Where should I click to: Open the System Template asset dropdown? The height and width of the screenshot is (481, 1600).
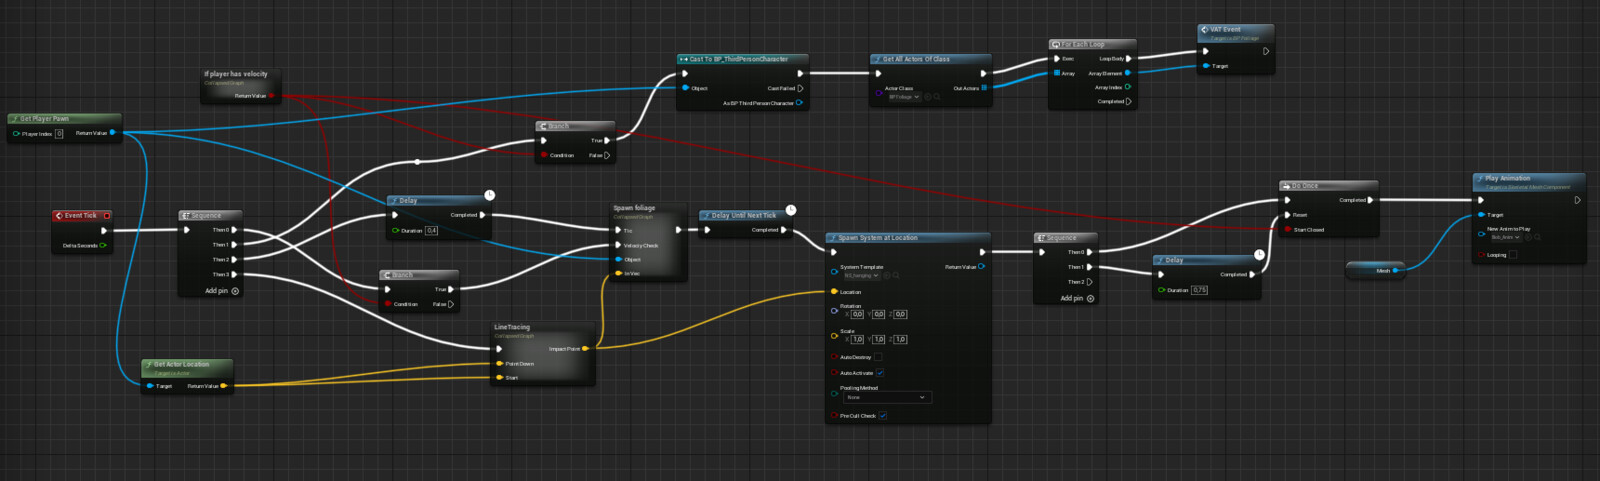pyautogui.click(x=861, y=275)
